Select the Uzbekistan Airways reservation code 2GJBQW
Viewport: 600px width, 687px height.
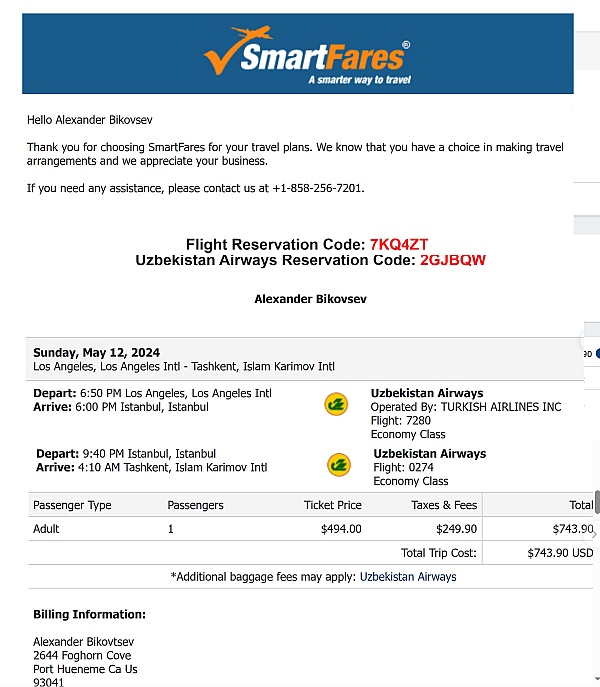(x=453, y=260)
